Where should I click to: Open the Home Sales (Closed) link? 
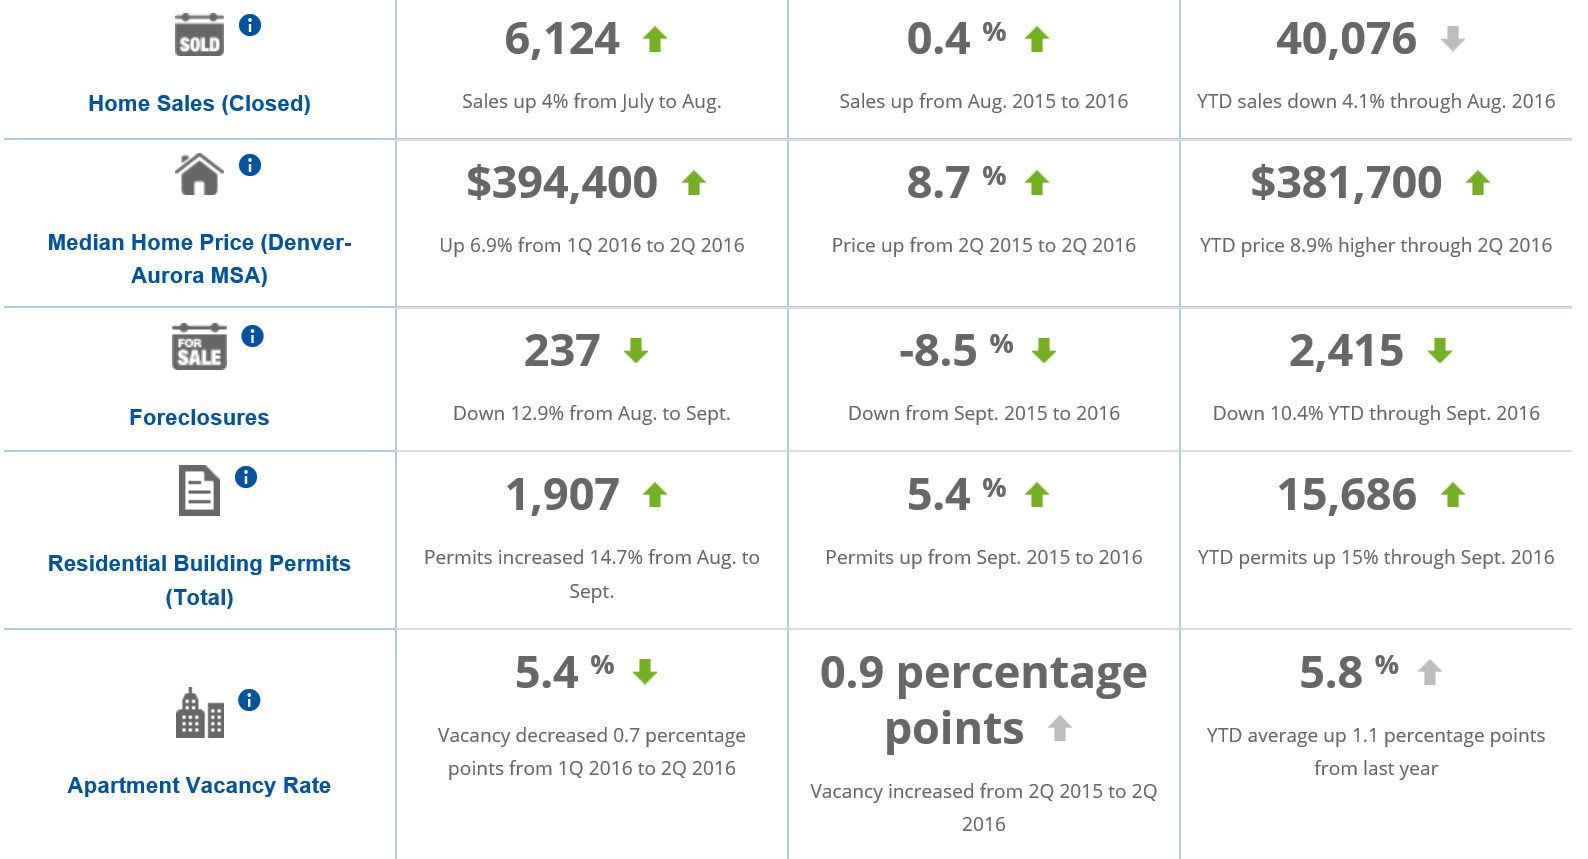point(199,103)
